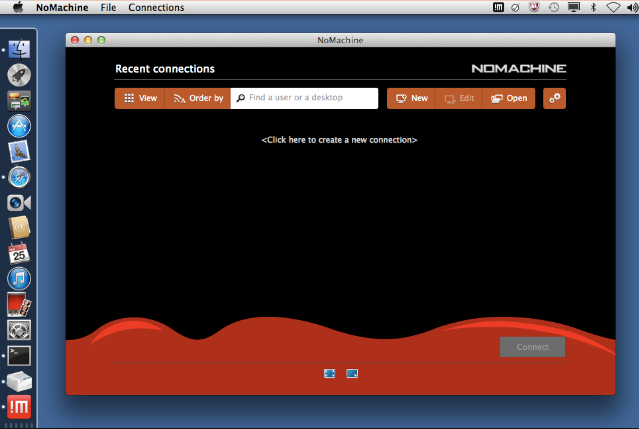Click the greyed Connect button
This screenshot has height=429, width=639.
click(532, 347)
